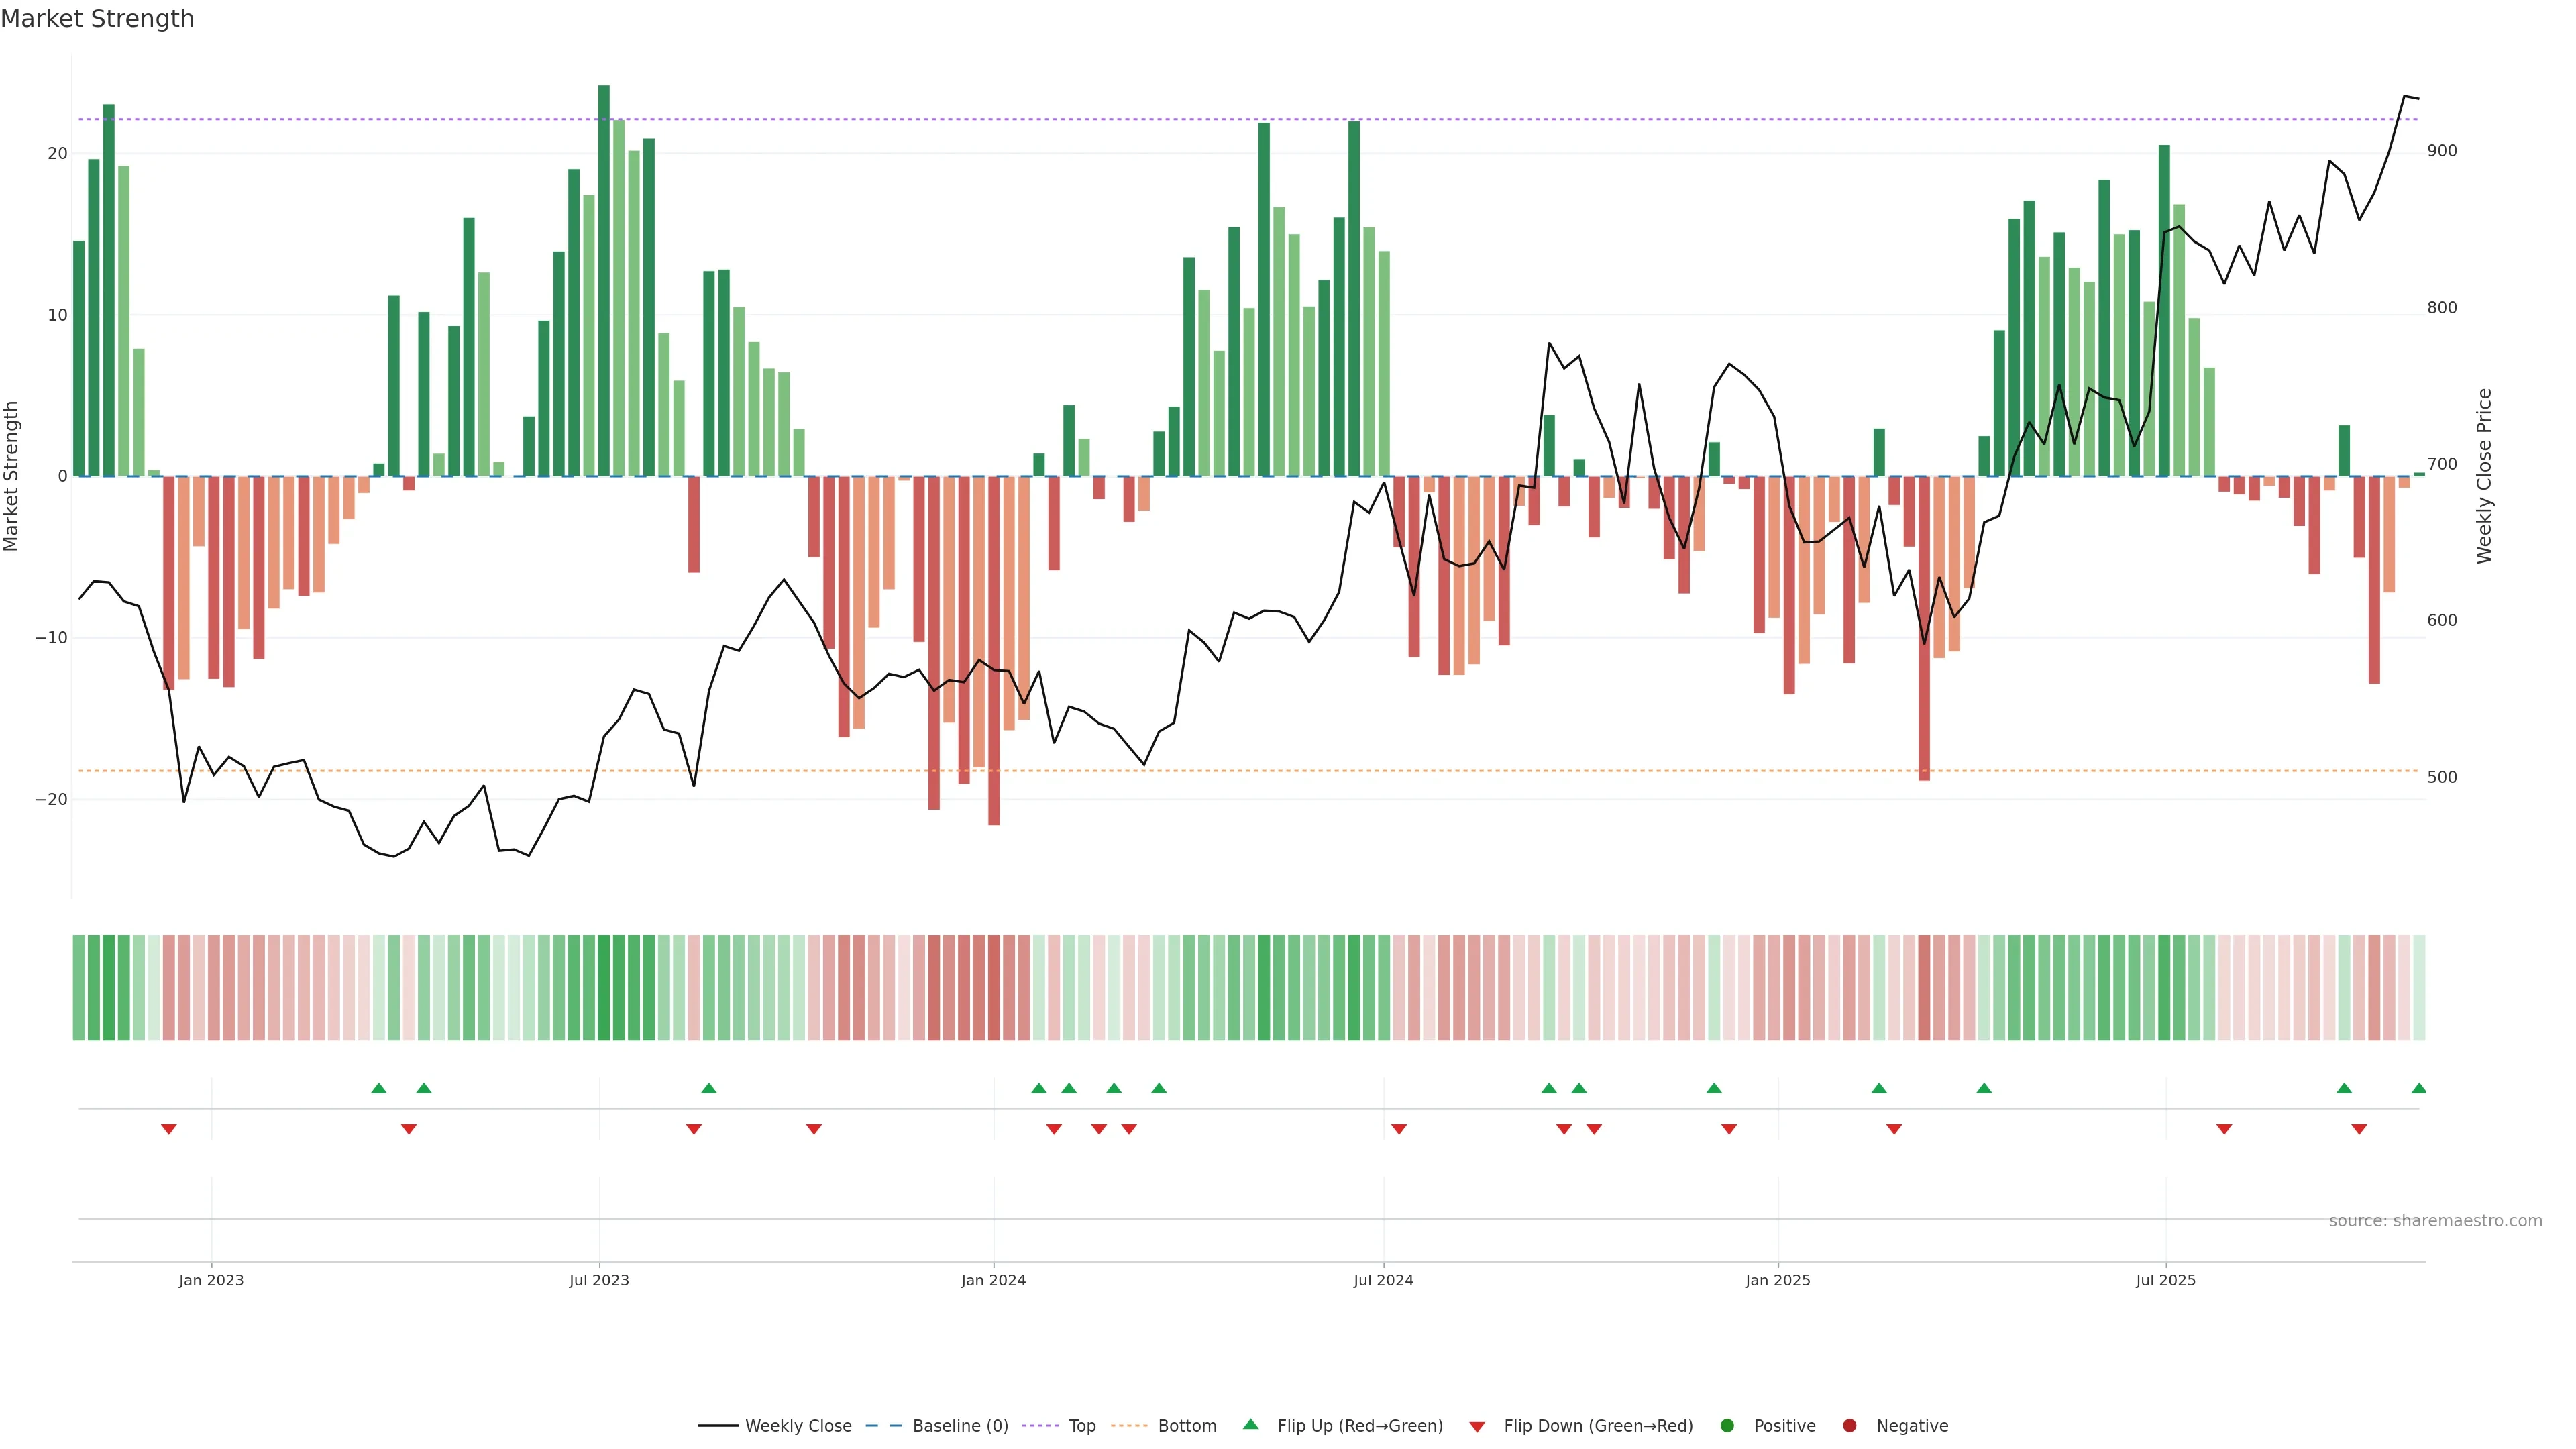
Task: Click the first green flip-up triangle marker
Action: (378, 1088)
